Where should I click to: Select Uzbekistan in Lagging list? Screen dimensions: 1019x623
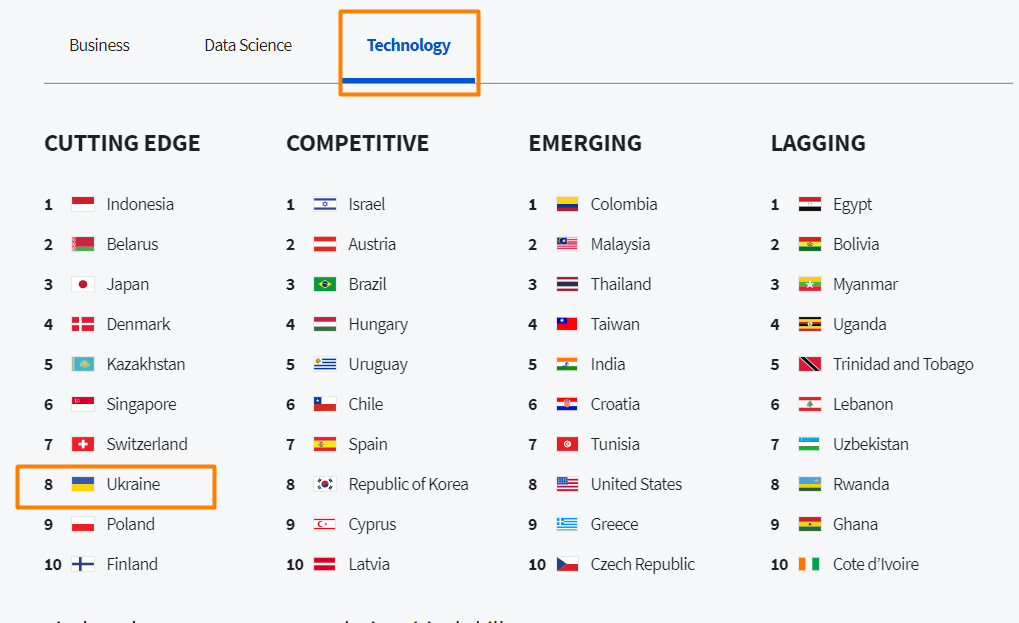tap(871, 444)
